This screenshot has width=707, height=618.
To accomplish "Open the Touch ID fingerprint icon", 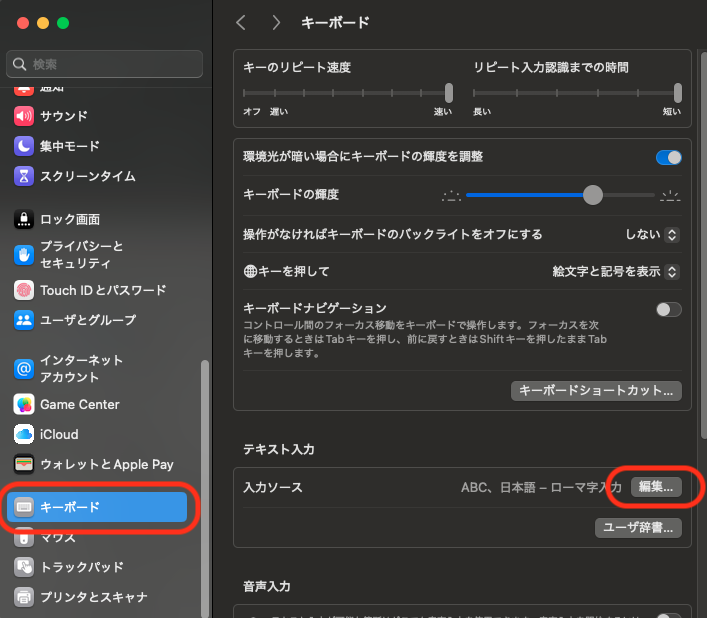I will 24,290.
